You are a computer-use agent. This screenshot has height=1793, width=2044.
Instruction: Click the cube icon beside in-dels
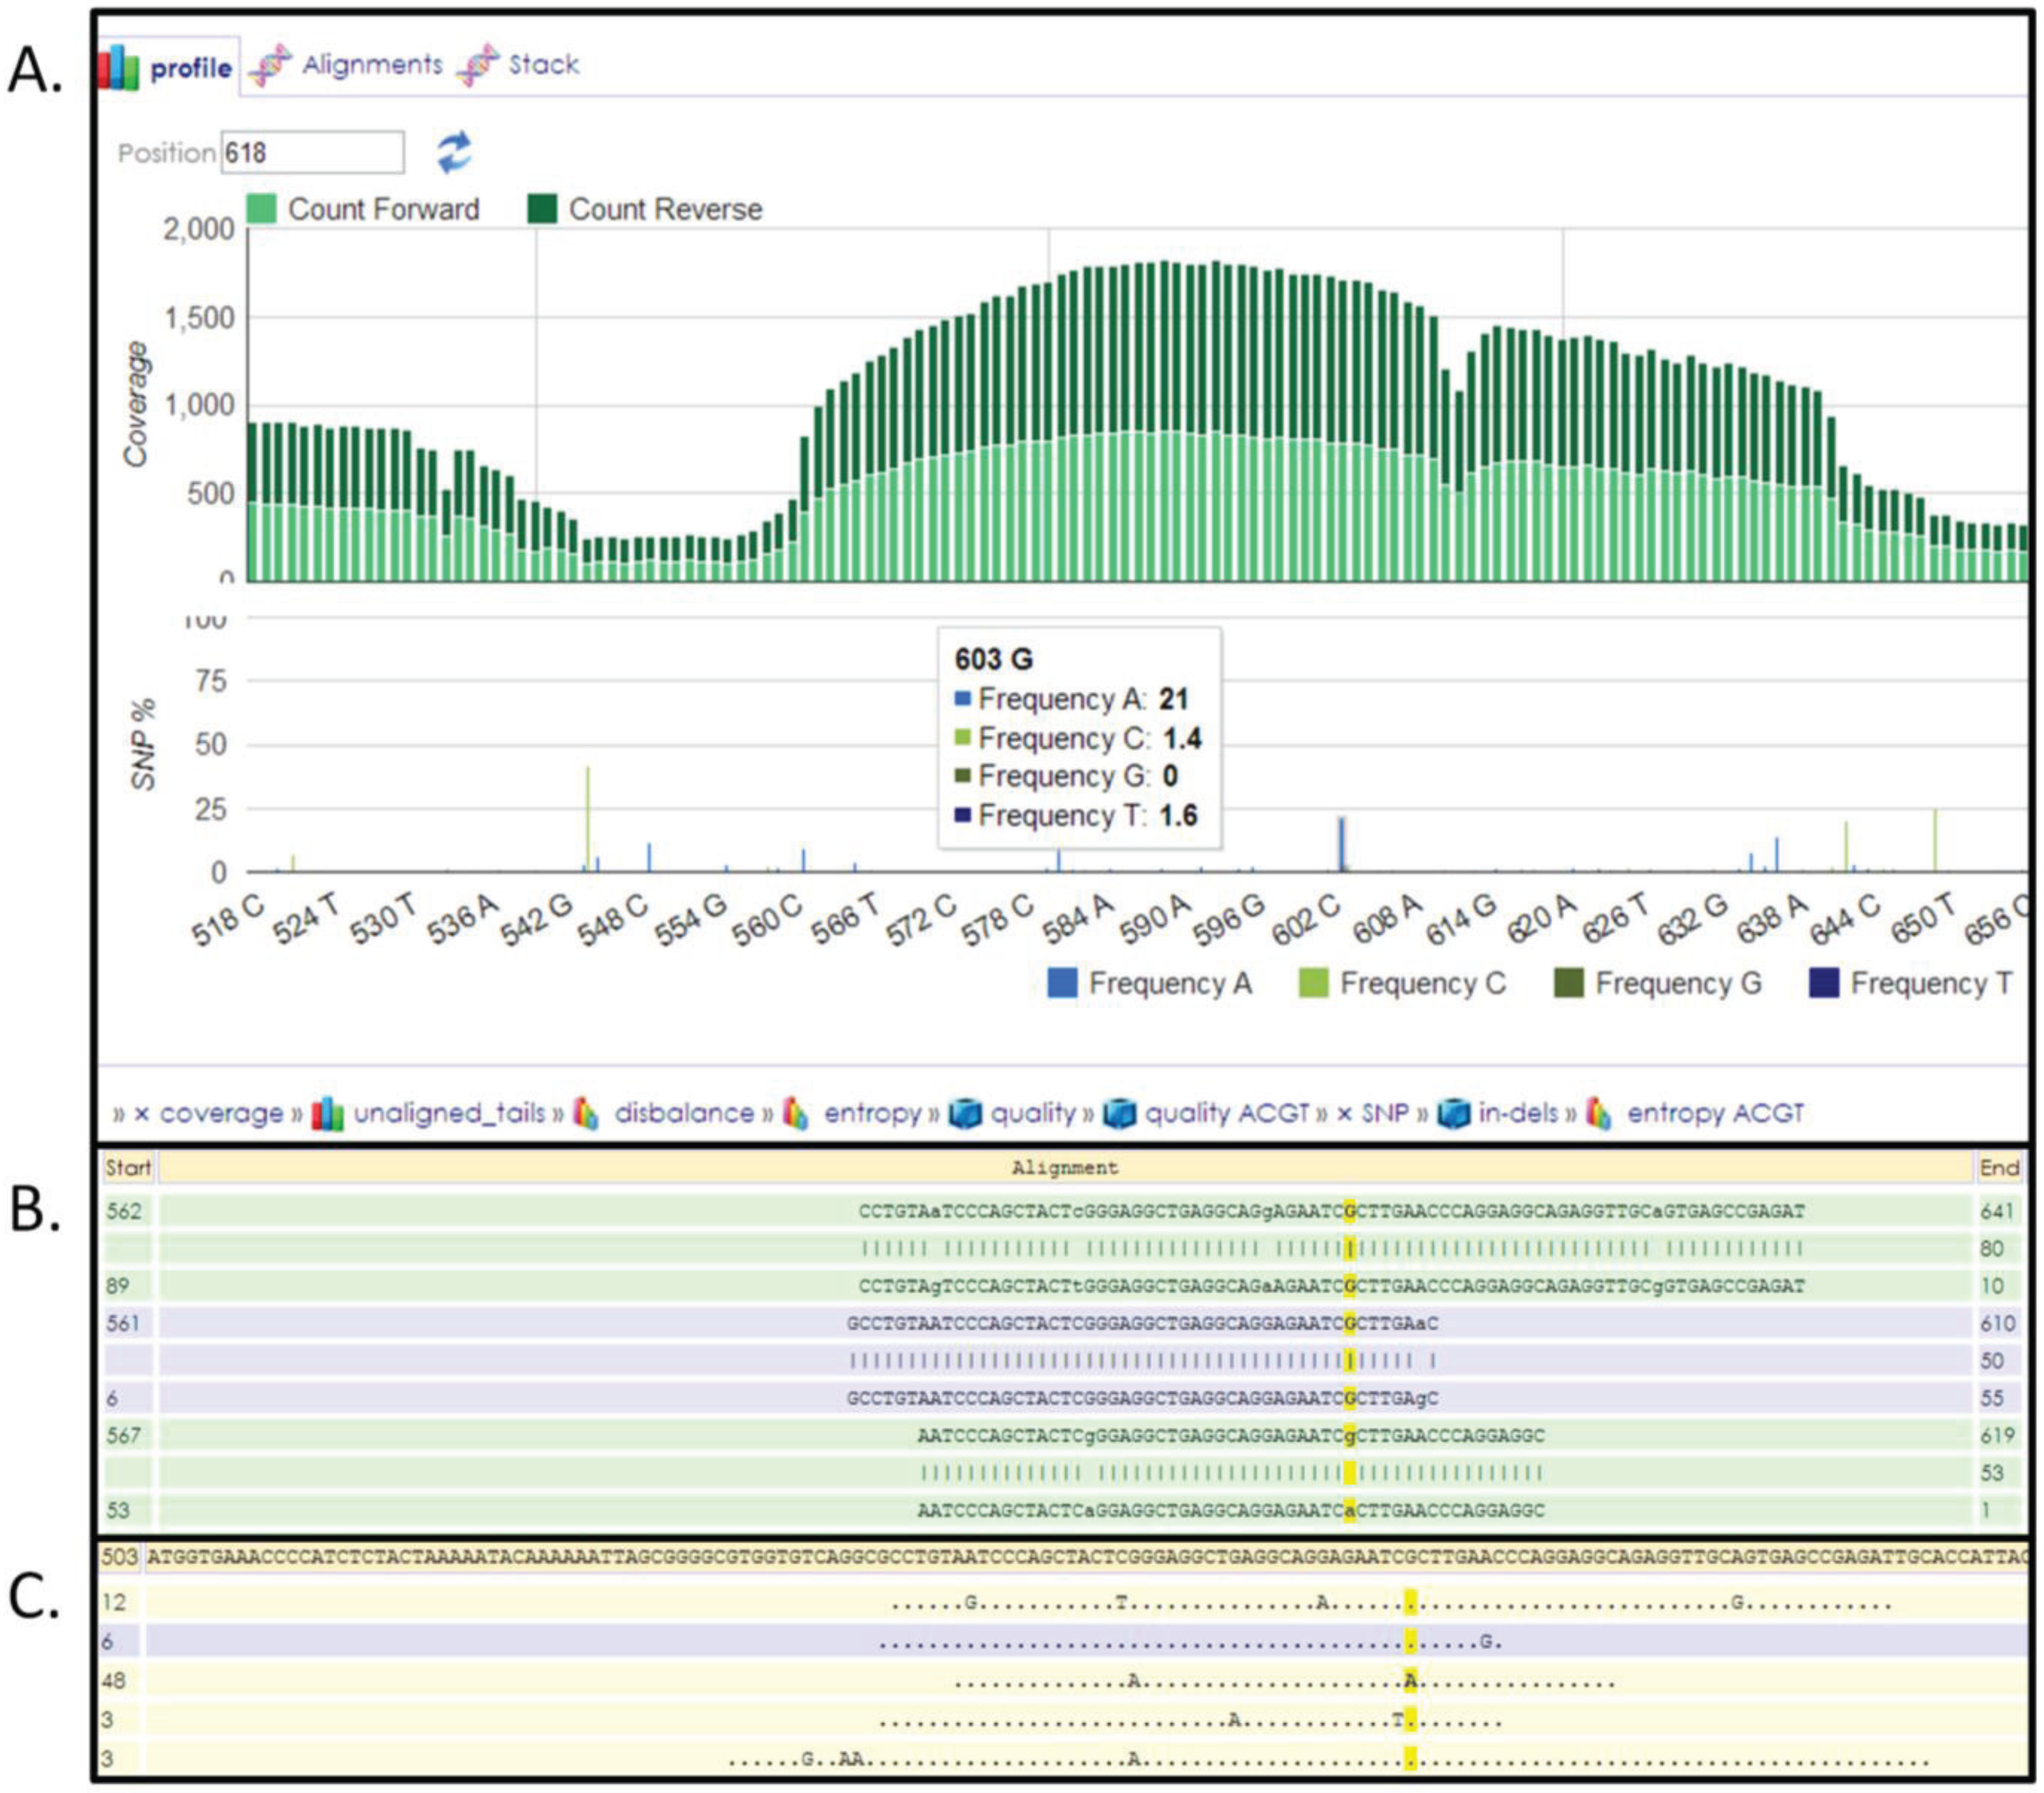click(x=1453, y=1114)
